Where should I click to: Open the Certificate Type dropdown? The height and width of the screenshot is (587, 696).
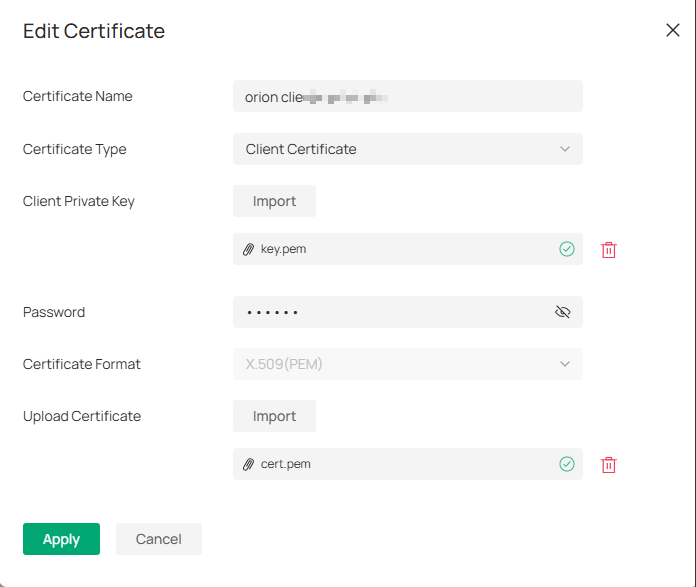407,149
